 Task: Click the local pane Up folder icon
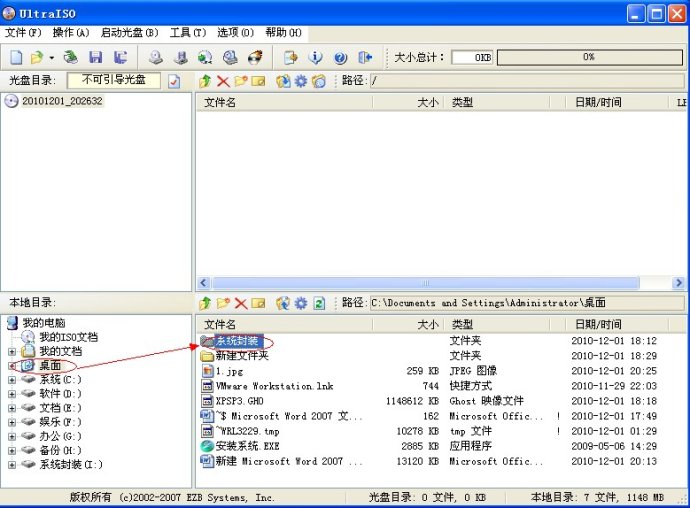tap(205, 303)
